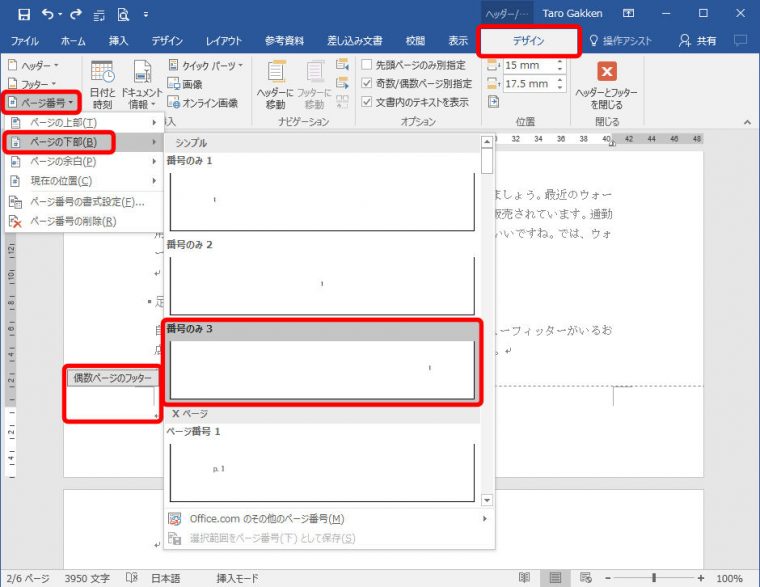Choose Remove Page Numbers (ページ番号の削除)

(x=83, y=222)
